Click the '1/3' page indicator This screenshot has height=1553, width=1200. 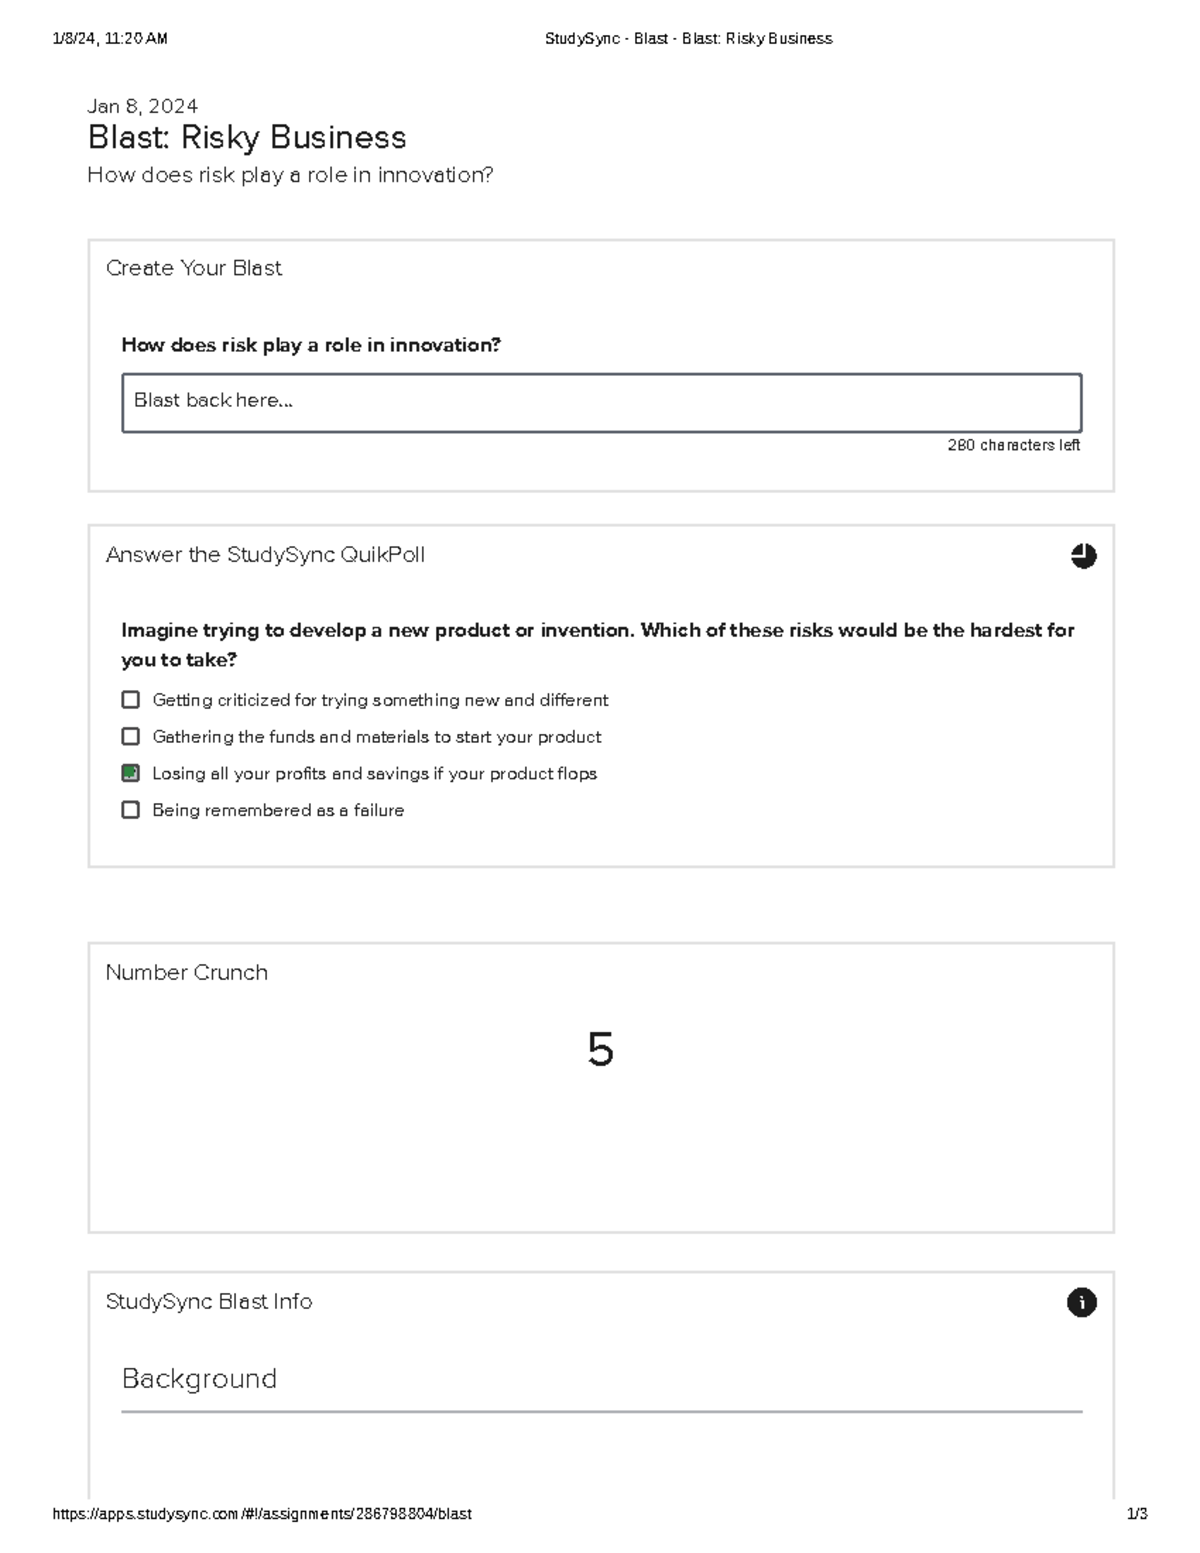pyautogui.click(x=1138, y=1514)
